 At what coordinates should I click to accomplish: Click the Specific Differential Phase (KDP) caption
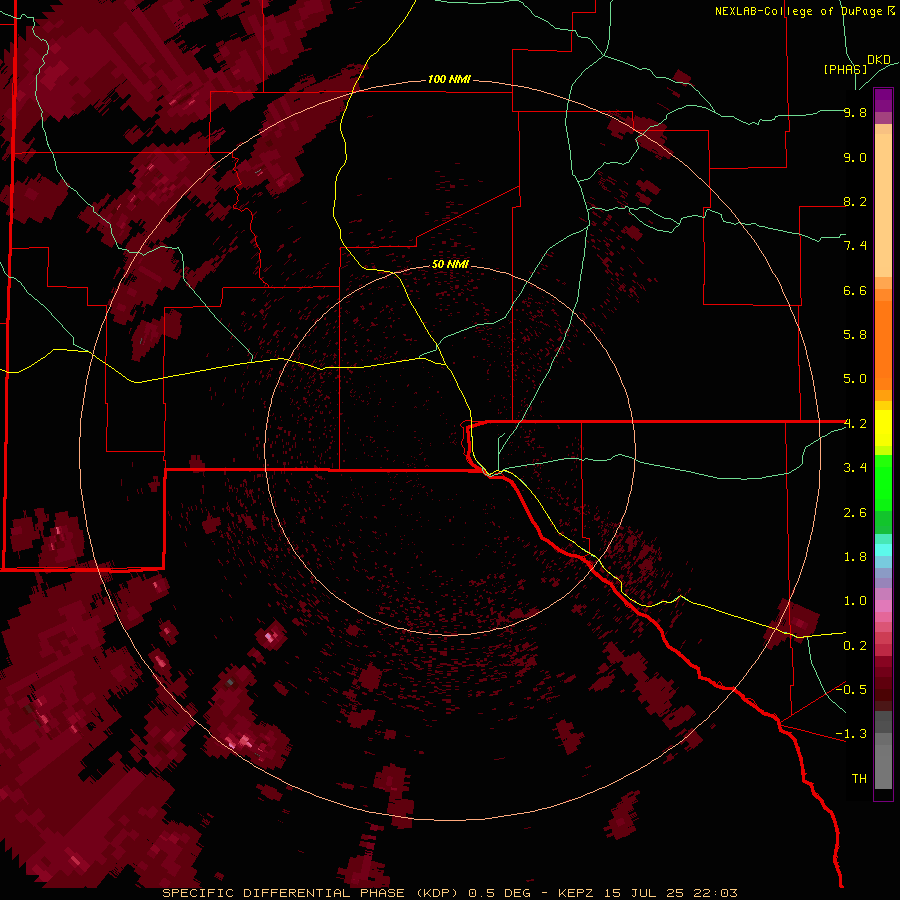tap(310, 893)
